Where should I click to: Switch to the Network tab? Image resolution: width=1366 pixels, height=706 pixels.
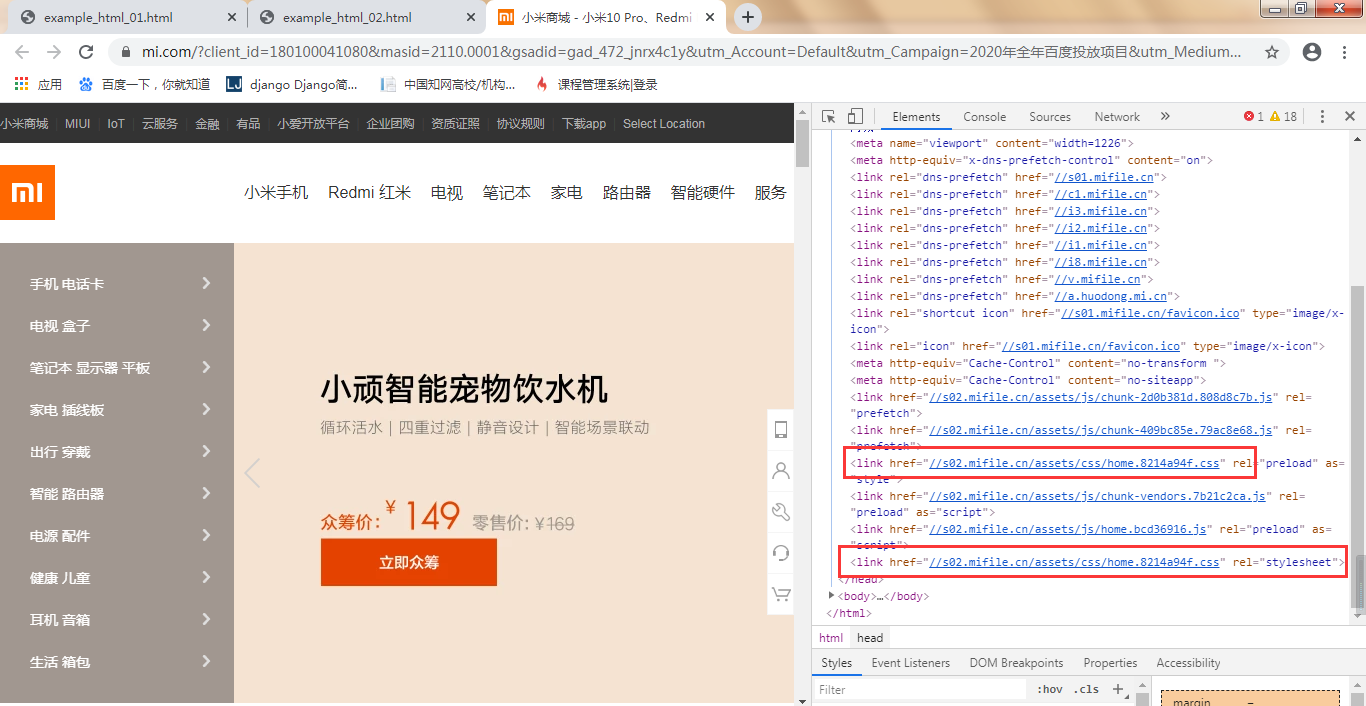pos(1117,117)
